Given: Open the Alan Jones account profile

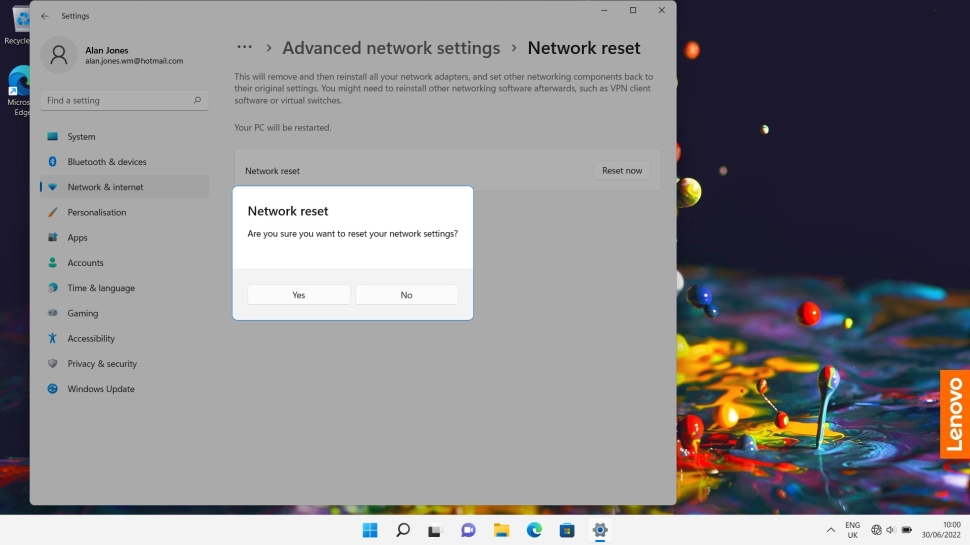Looking at the screenshot, I should click(113, 55).
